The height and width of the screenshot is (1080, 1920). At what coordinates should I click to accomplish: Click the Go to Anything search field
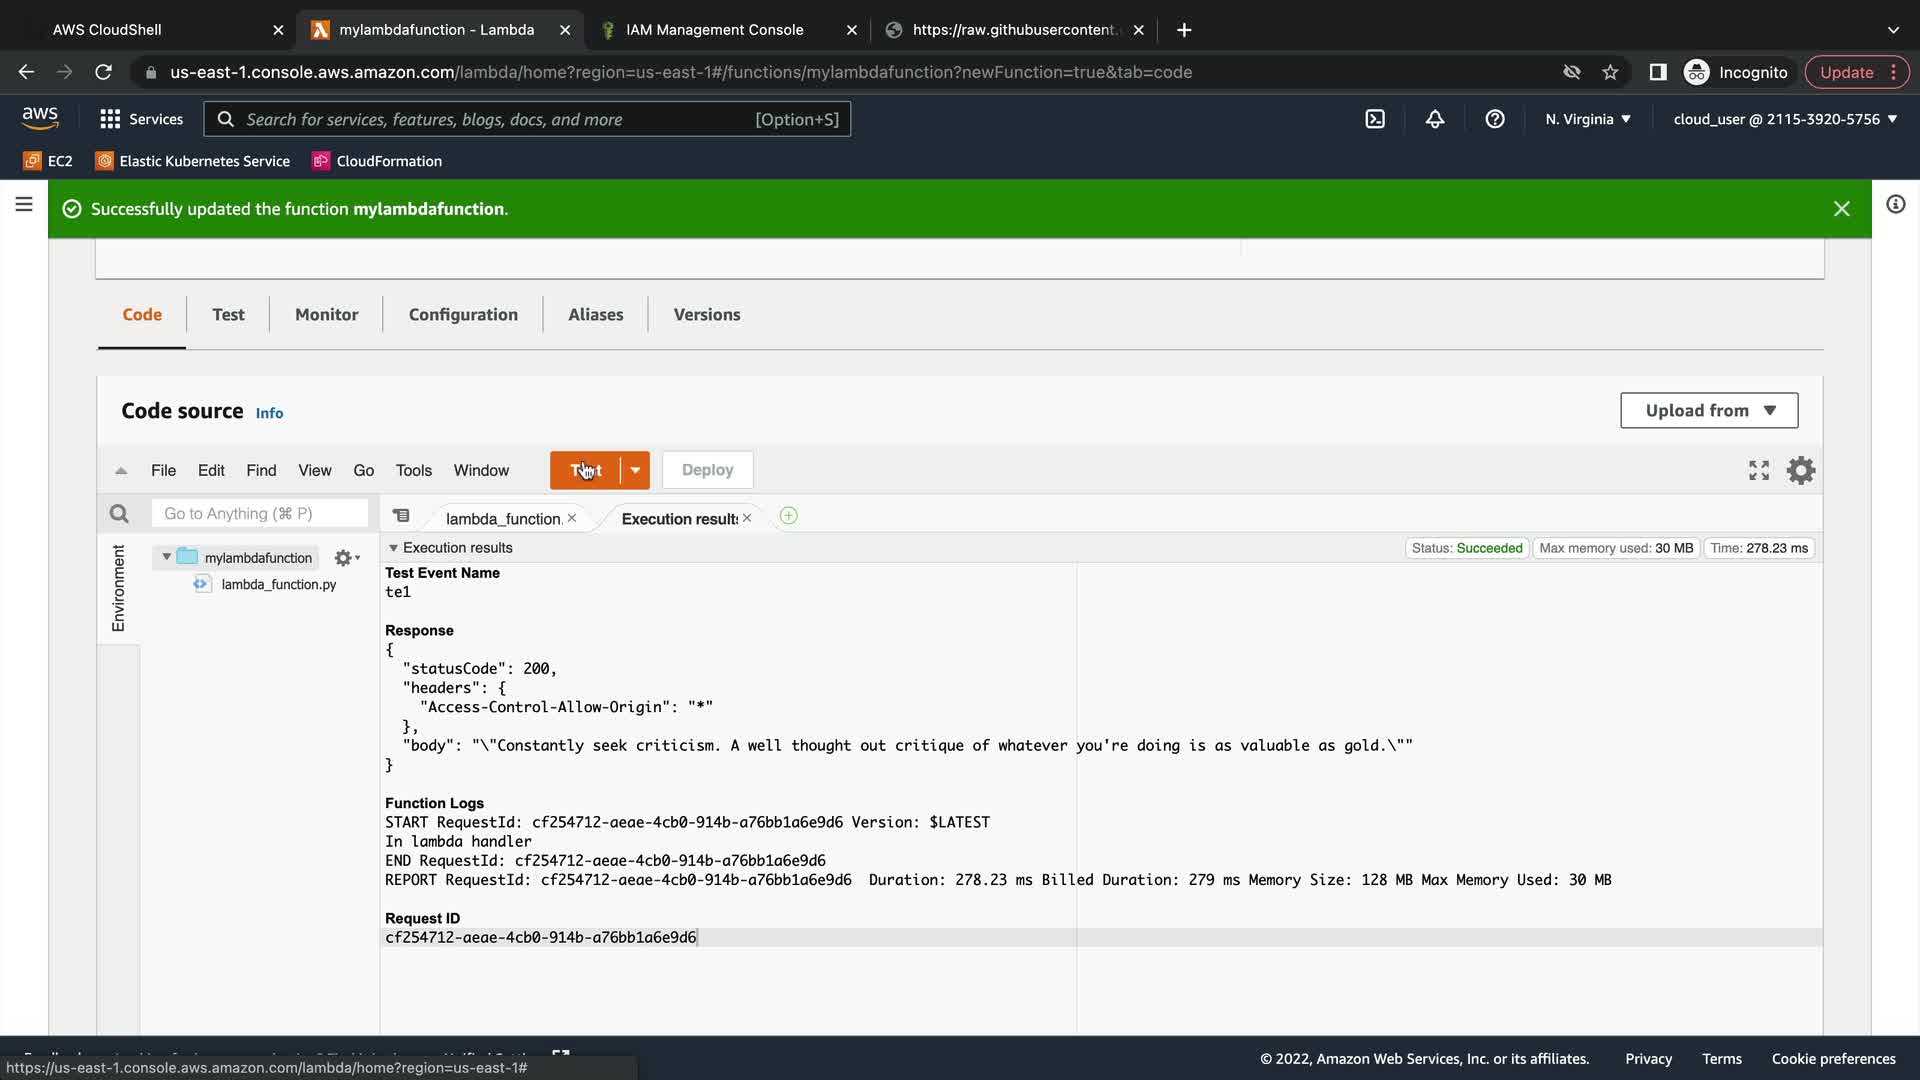click(x=260, y=514)
